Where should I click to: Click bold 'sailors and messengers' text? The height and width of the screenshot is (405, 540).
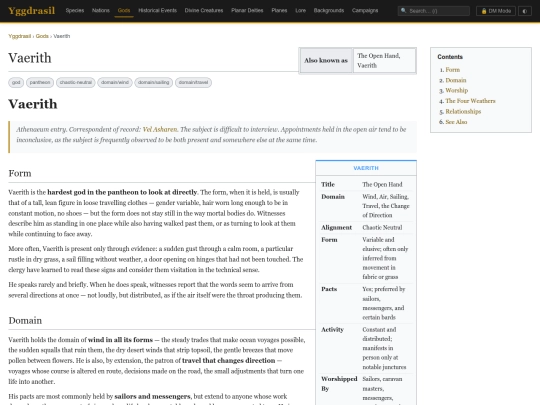click(152, 396)
